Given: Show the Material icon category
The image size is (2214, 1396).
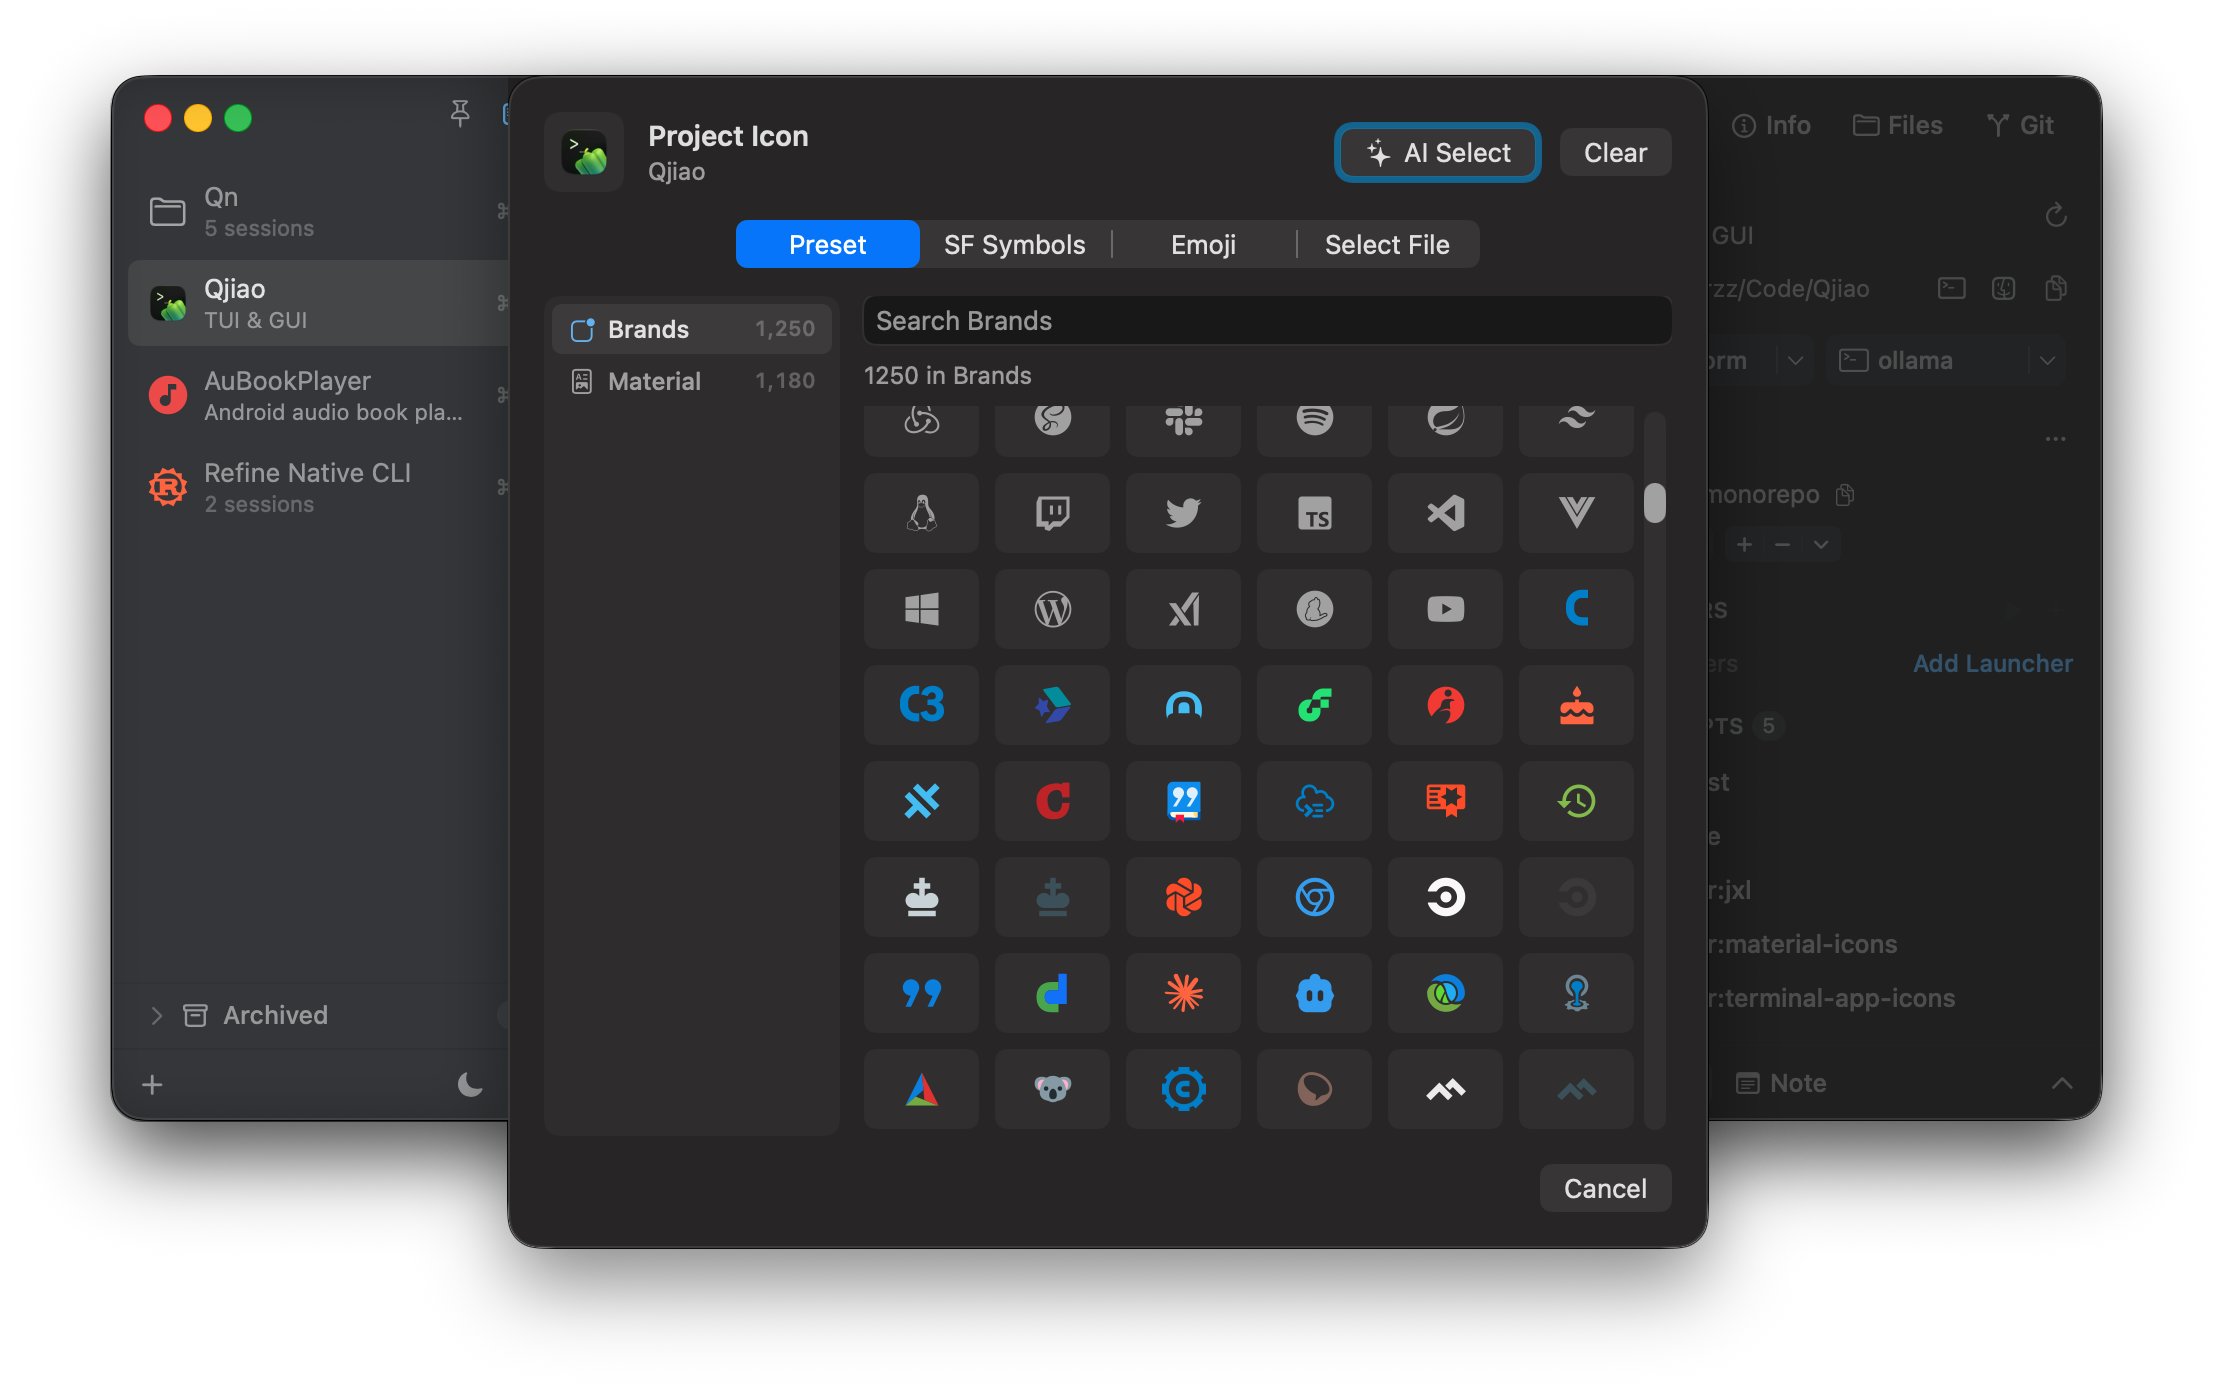Looking at the screenshot, I should point(692,381).
